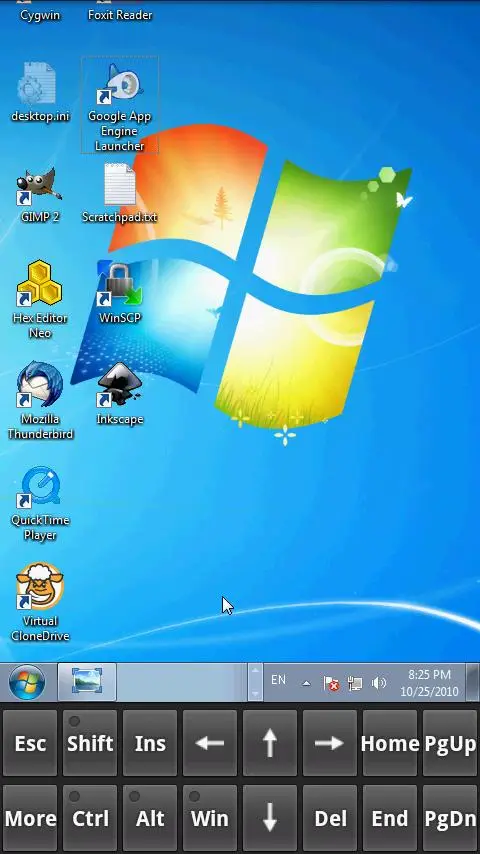Toggle the Ctrl modifier key
Image resolution: width=480 pixels, height=854 pixels.
(90, 818)
